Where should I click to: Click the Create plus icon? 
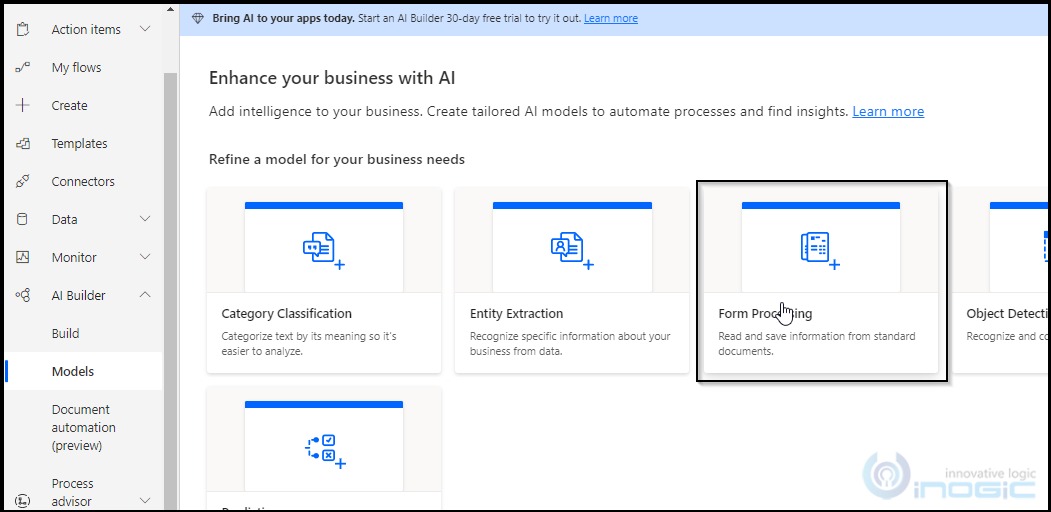(x=23, y=106)
